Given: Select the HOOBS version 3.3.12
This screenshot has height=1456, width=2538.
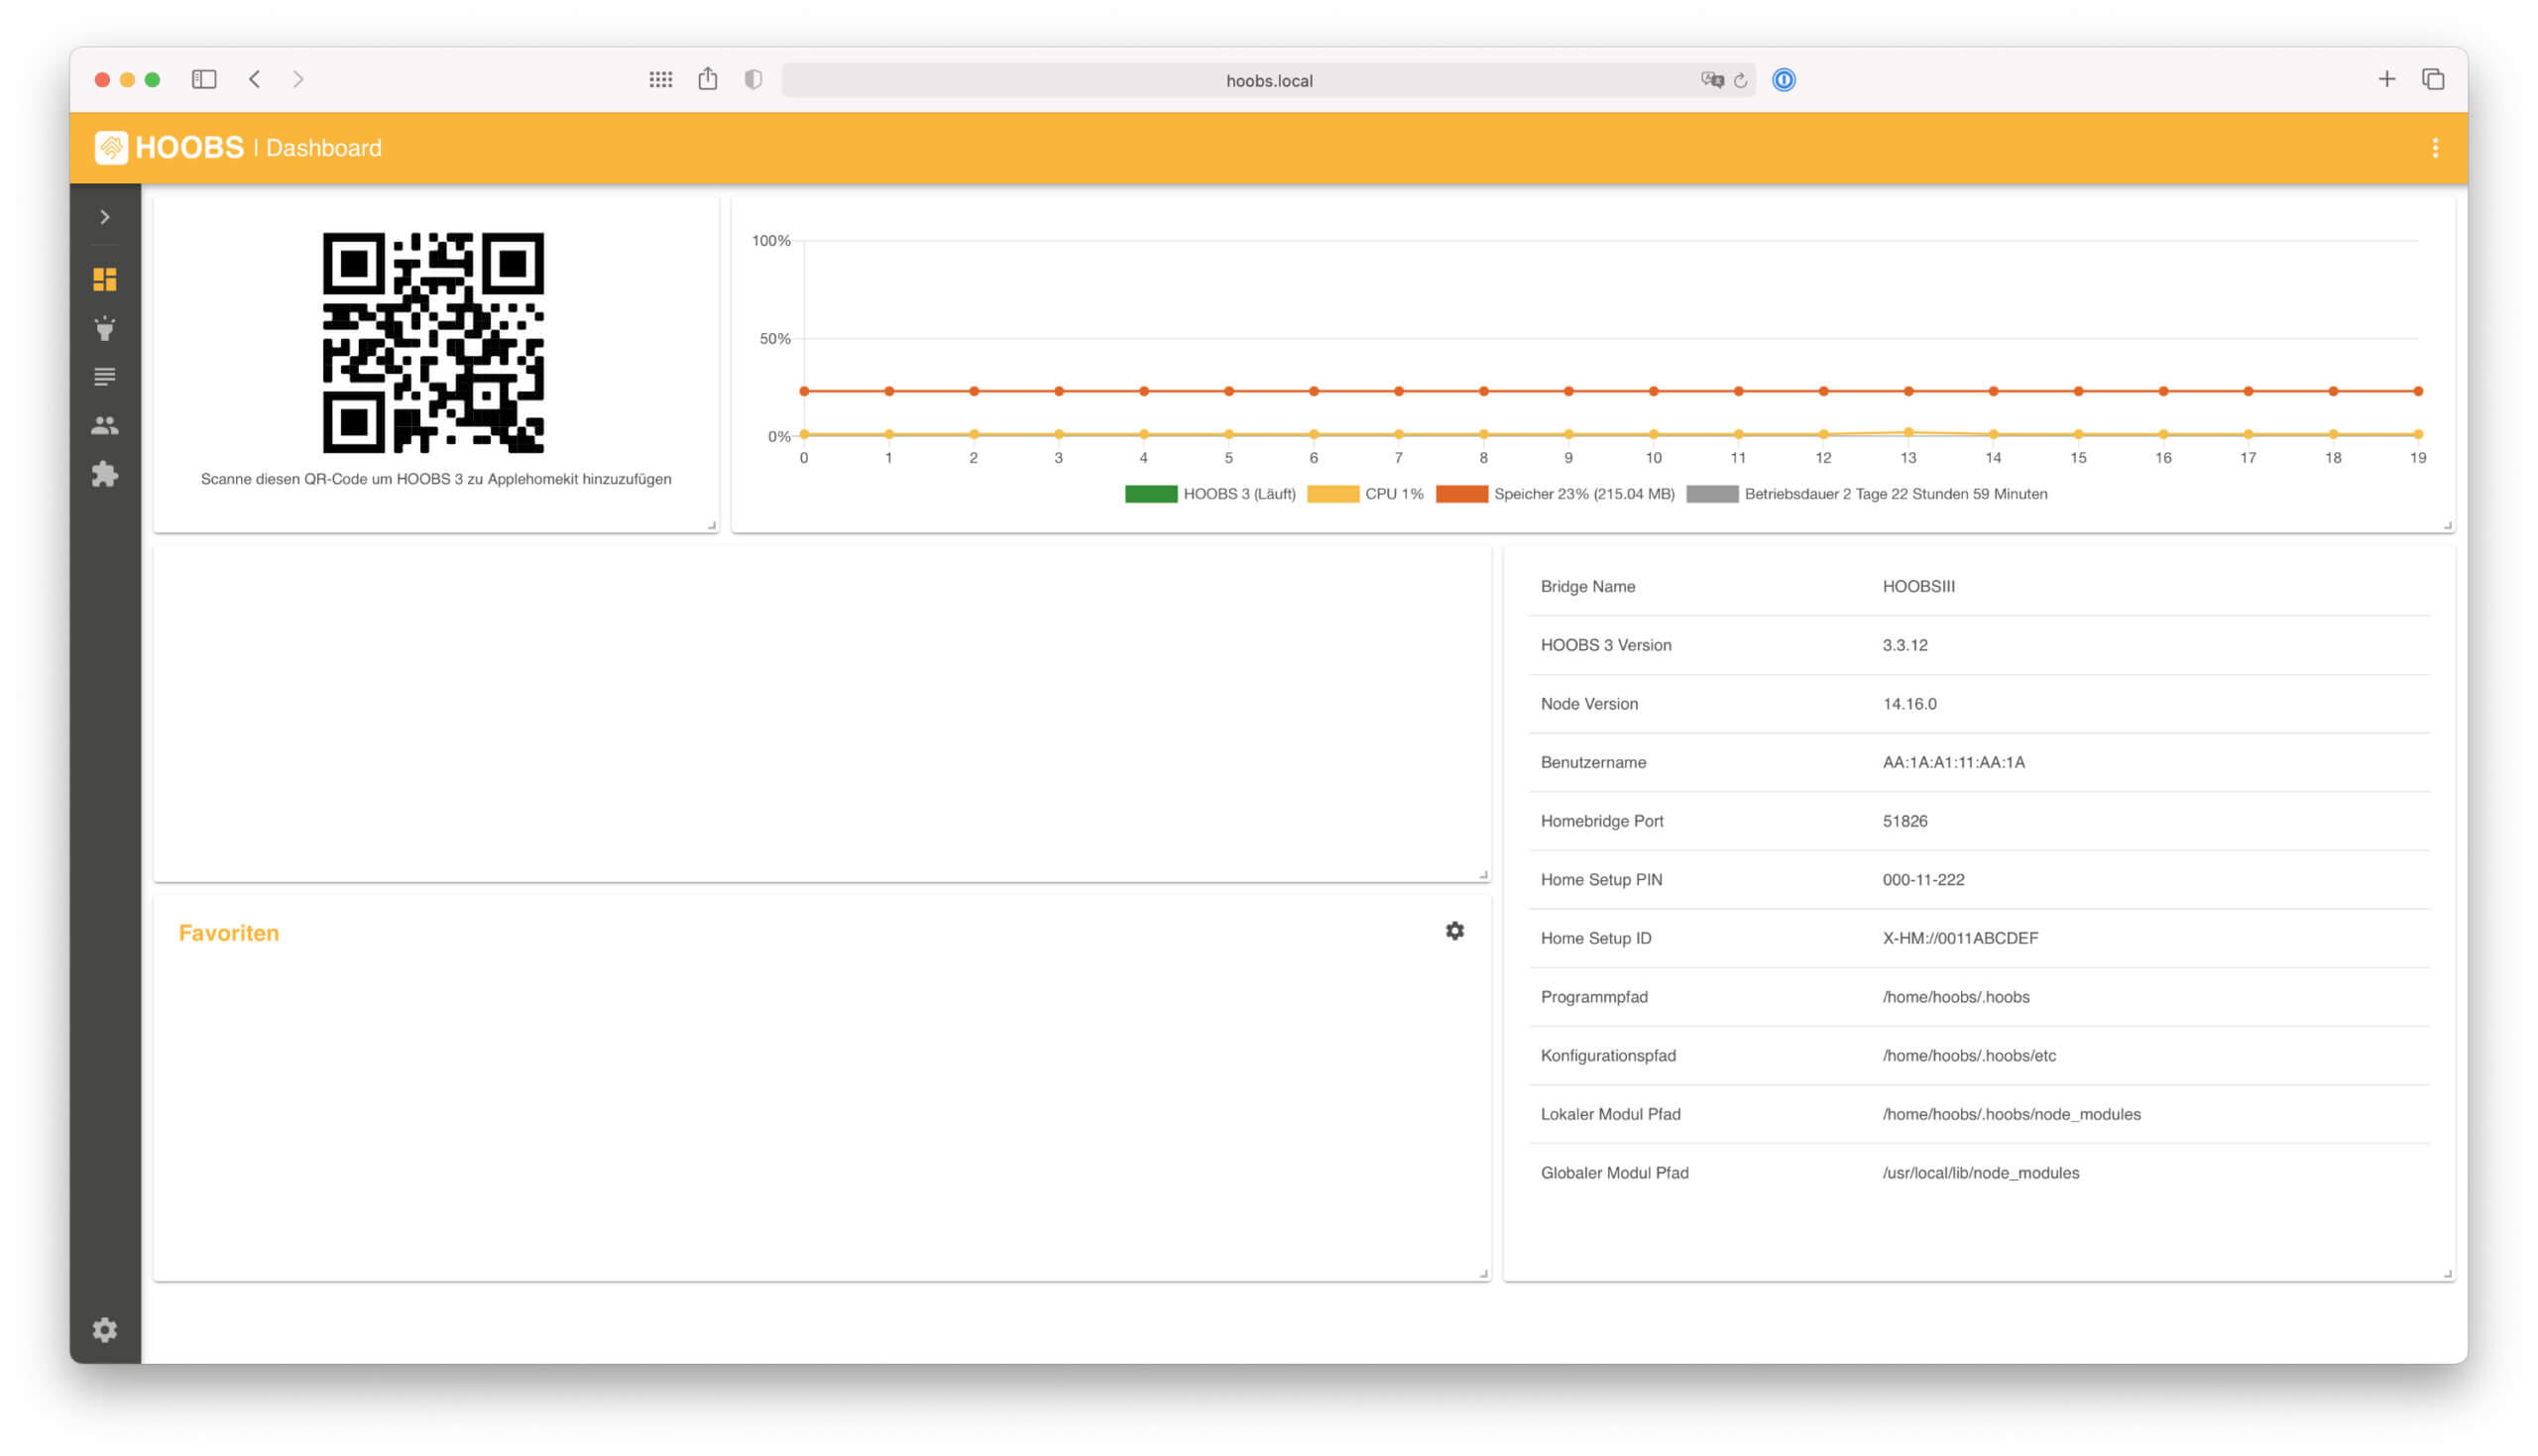Looking at the screenshot, I should 1905,645.
